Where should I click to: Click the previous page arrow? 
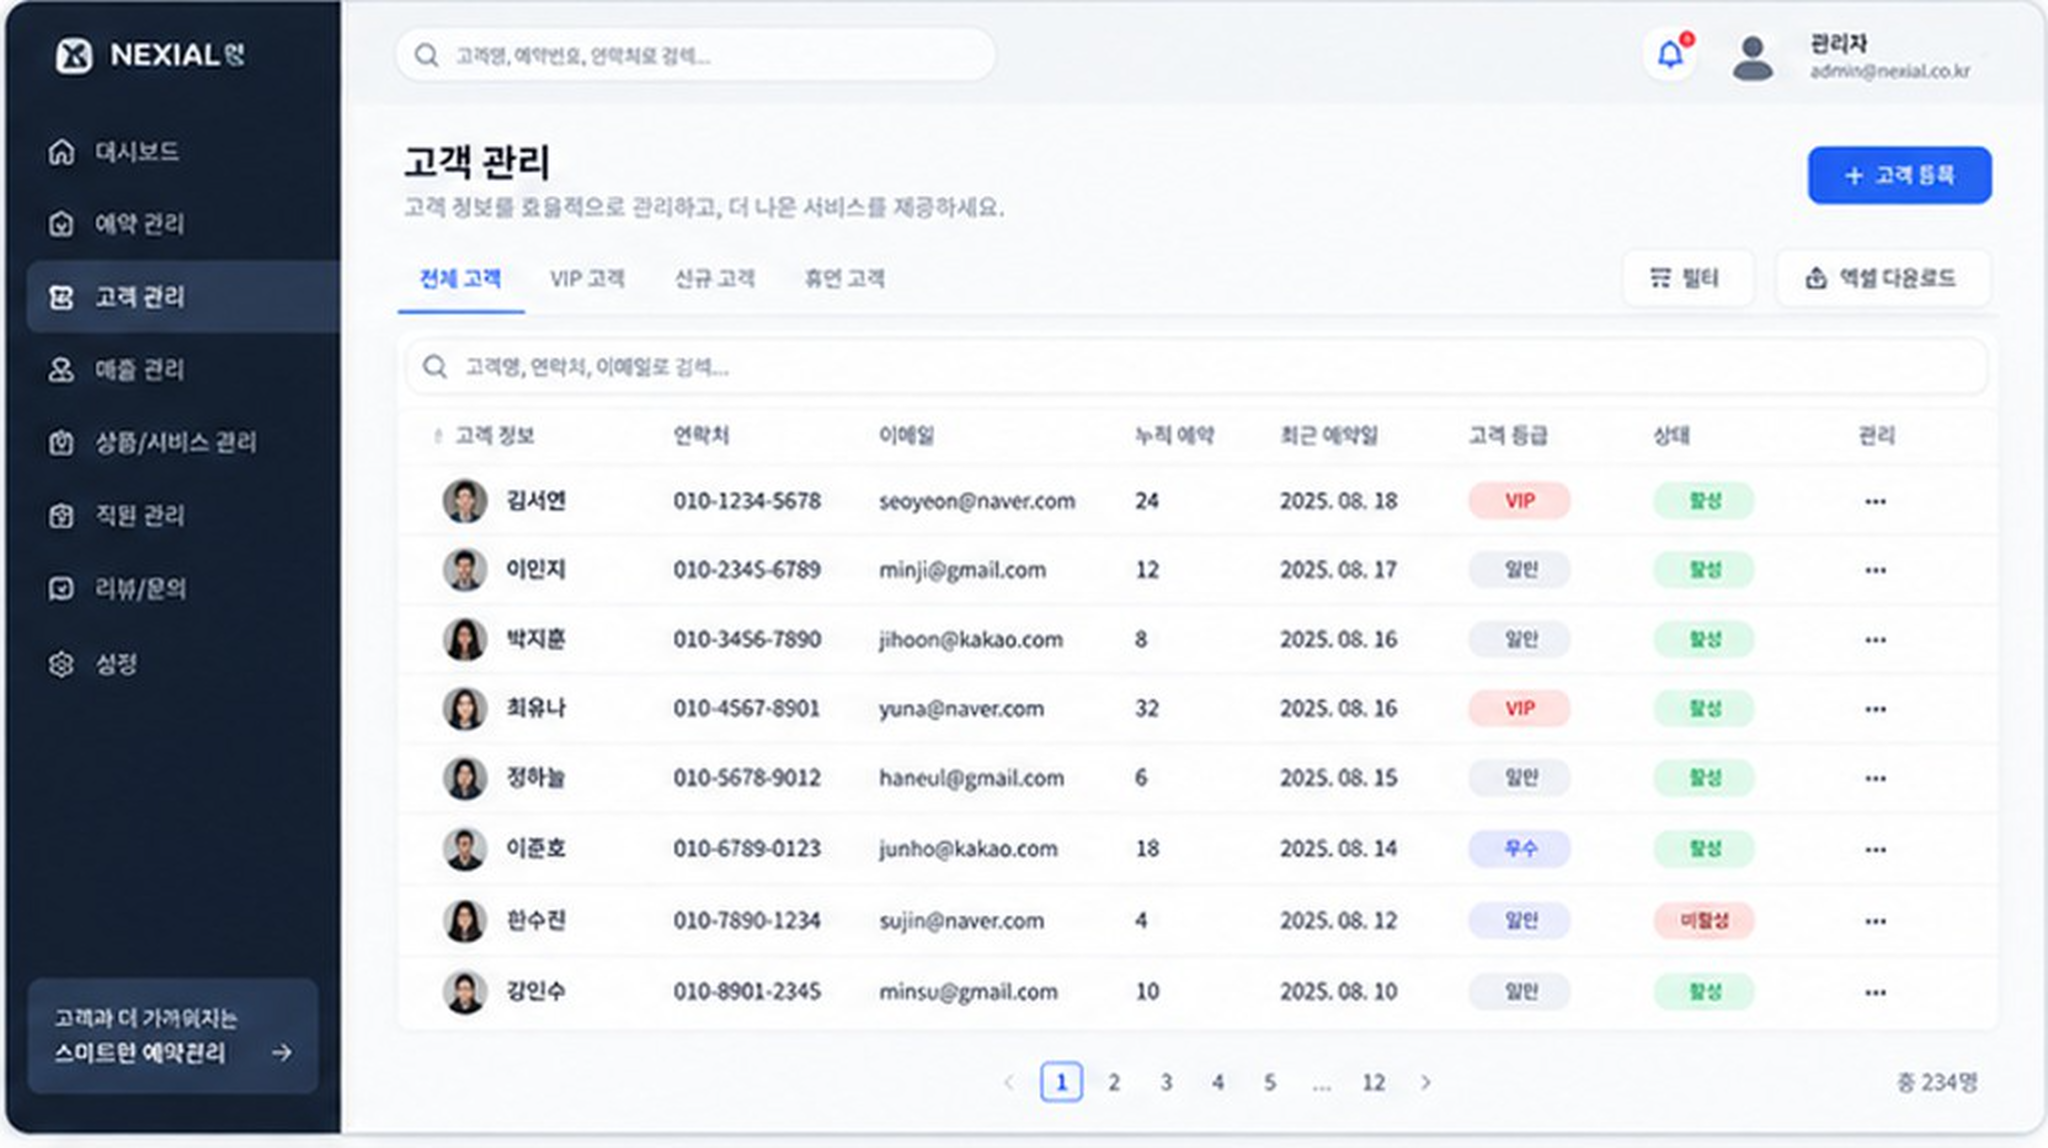[1008, 1082]
